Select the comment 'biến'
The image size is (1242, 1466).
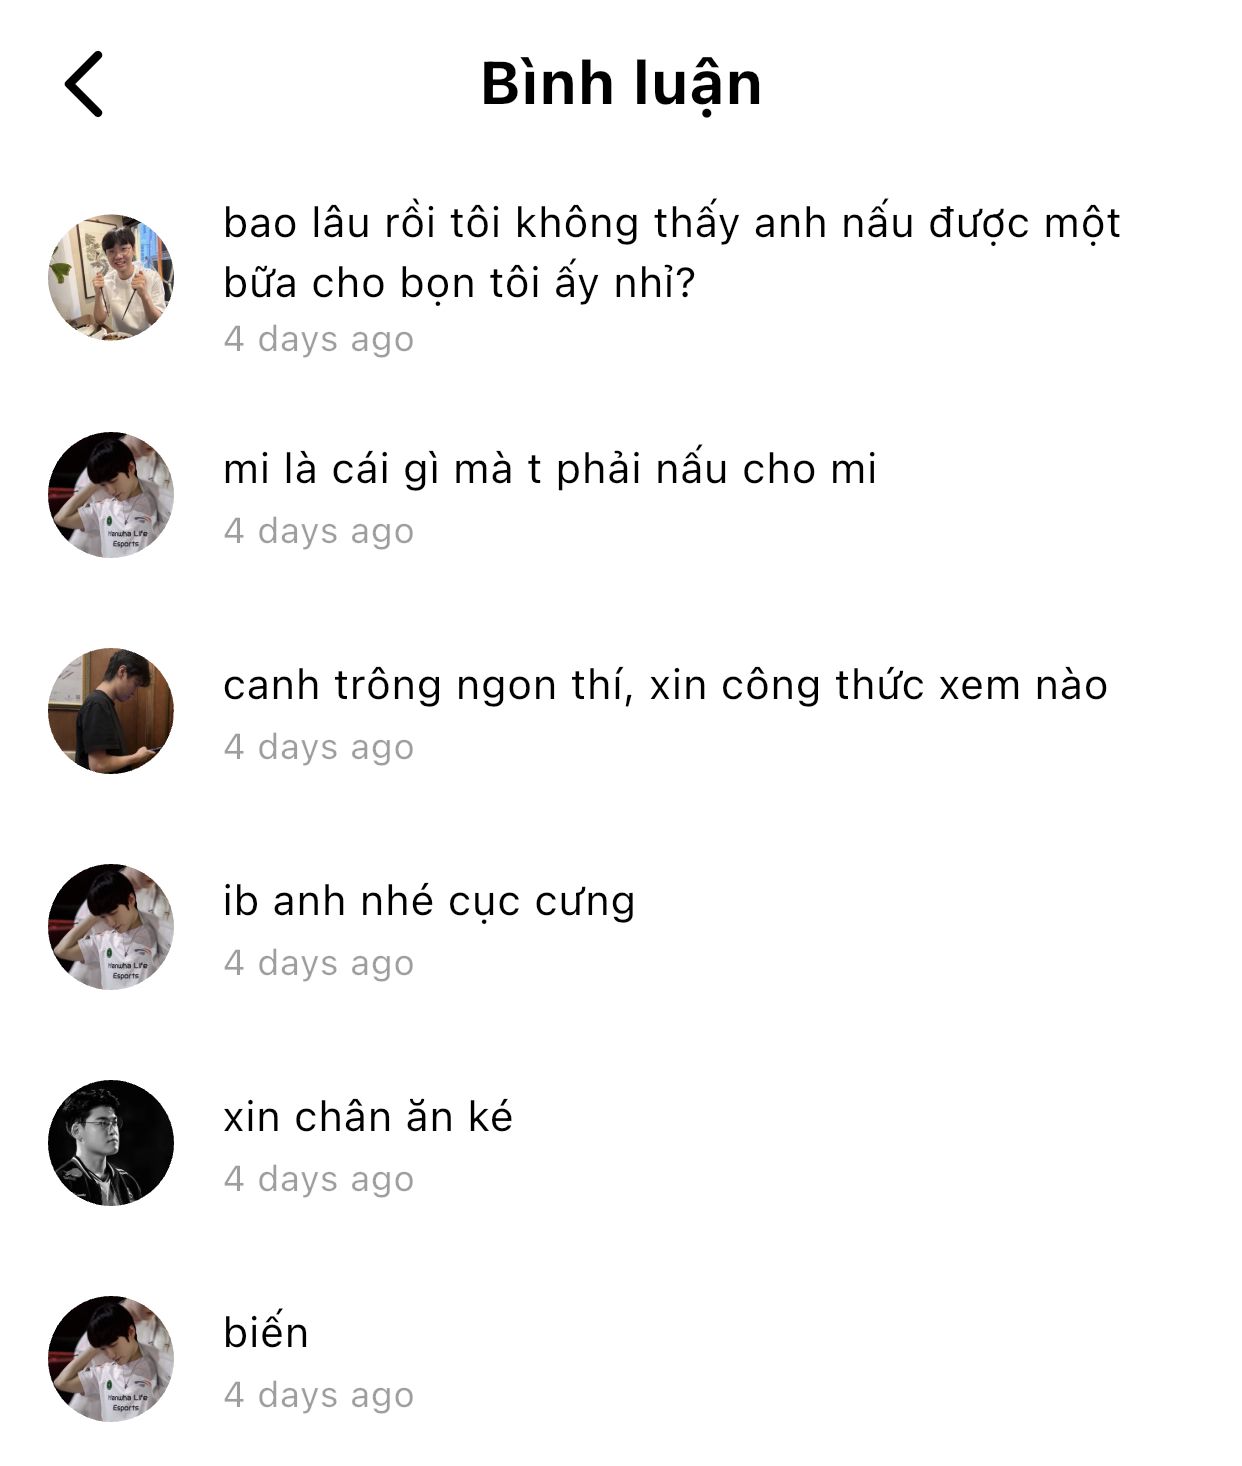[x=266, y=1333]
